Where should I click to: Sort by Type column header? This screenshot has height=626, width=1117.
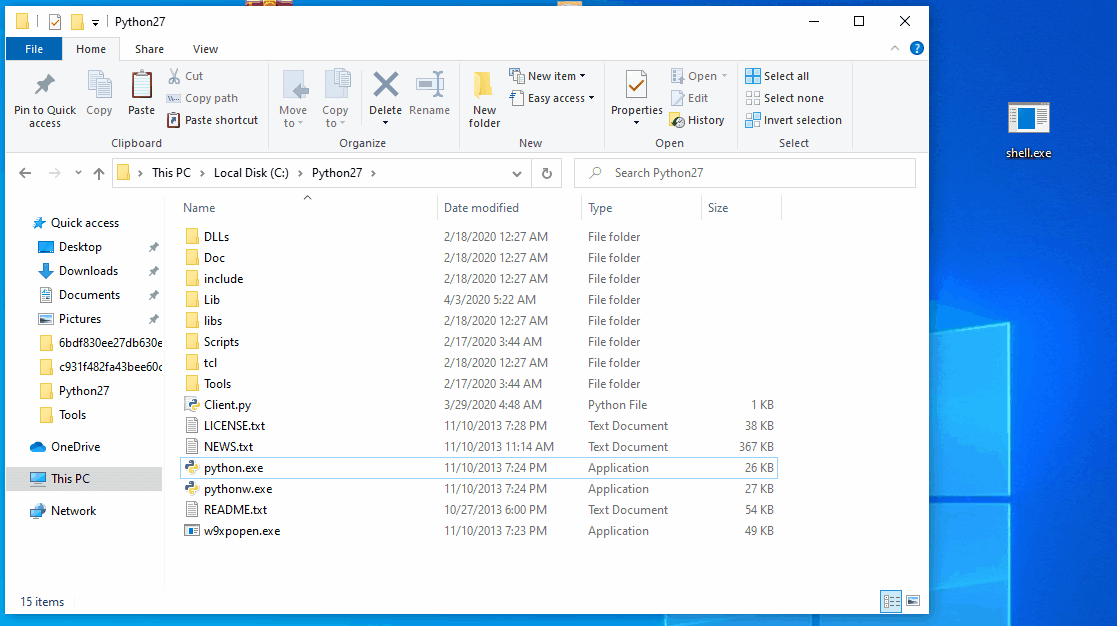click(x=600, y=208)
